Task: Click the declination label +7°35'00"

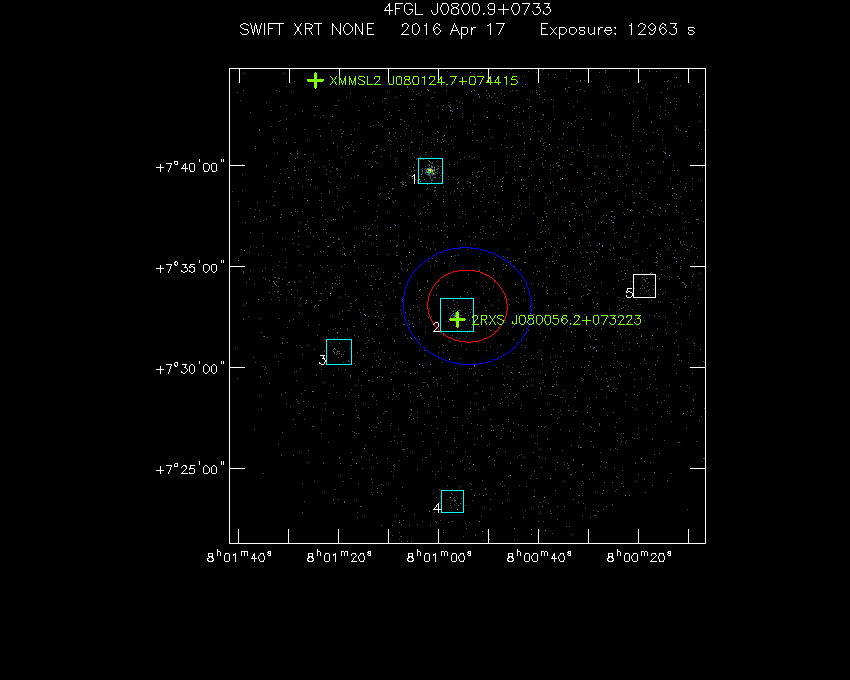Action: tap(190, 268)
